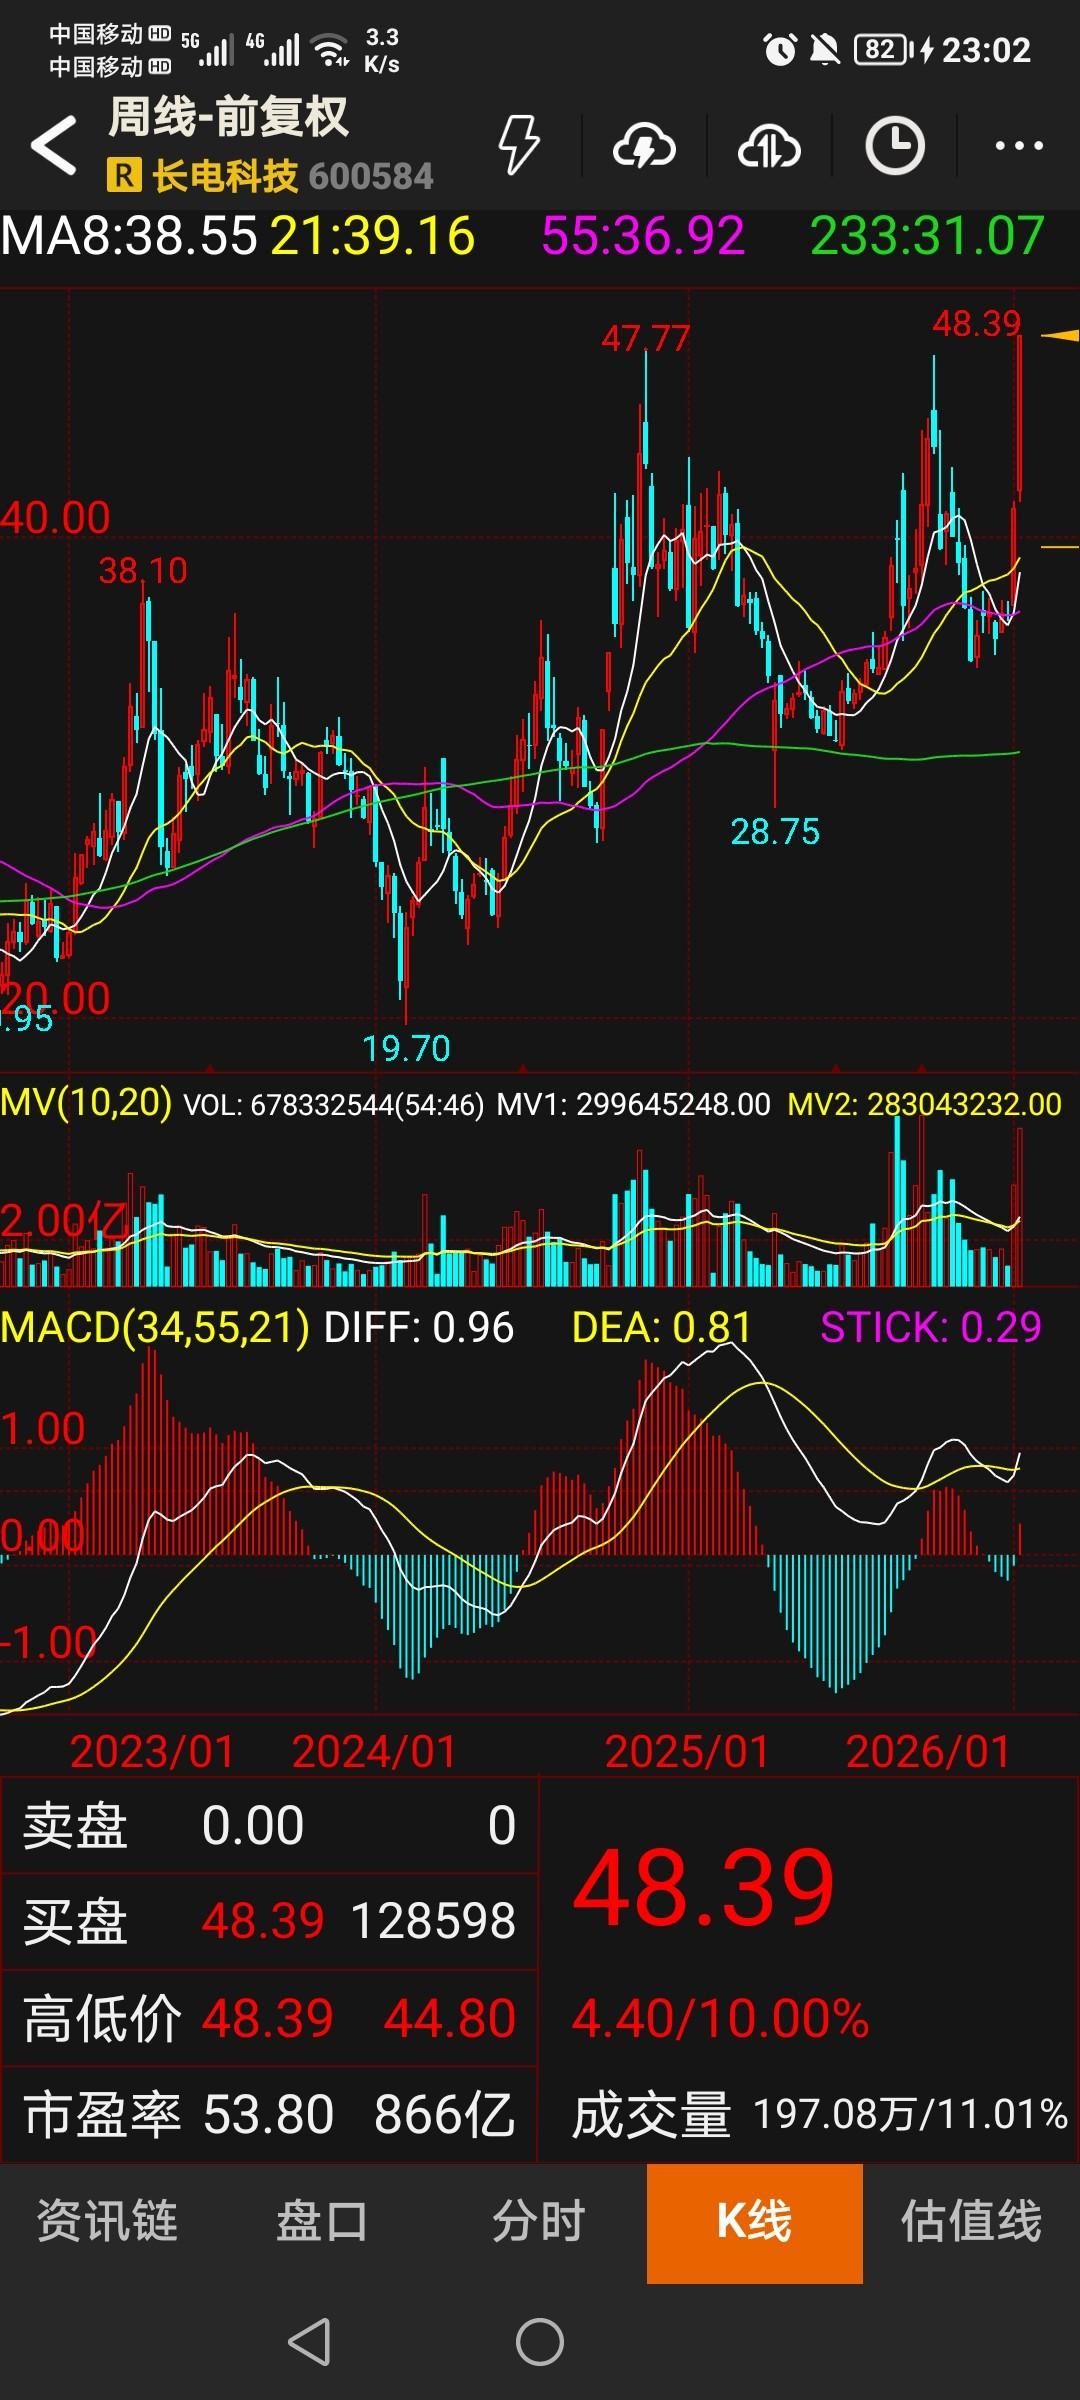Screen dimensions: 1080x2400
Task: Tap the Android back navigation triangle
Action: (x=310, y=2342)
